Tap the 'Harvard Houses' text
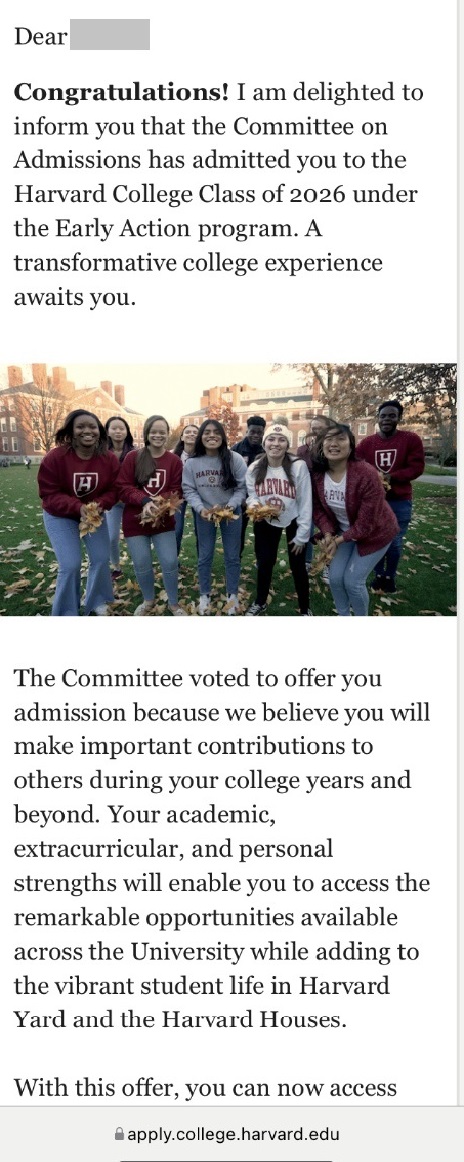The height and width of the screenshot is (1162, 464). pyautogui.click(x=253, y=1020)
